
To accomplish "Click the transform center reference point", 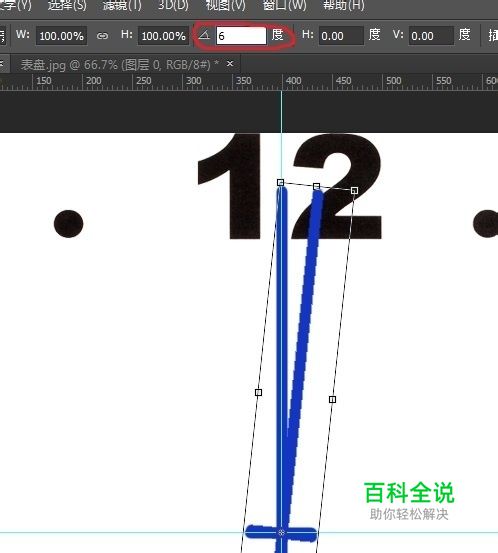I will point(281,533).
